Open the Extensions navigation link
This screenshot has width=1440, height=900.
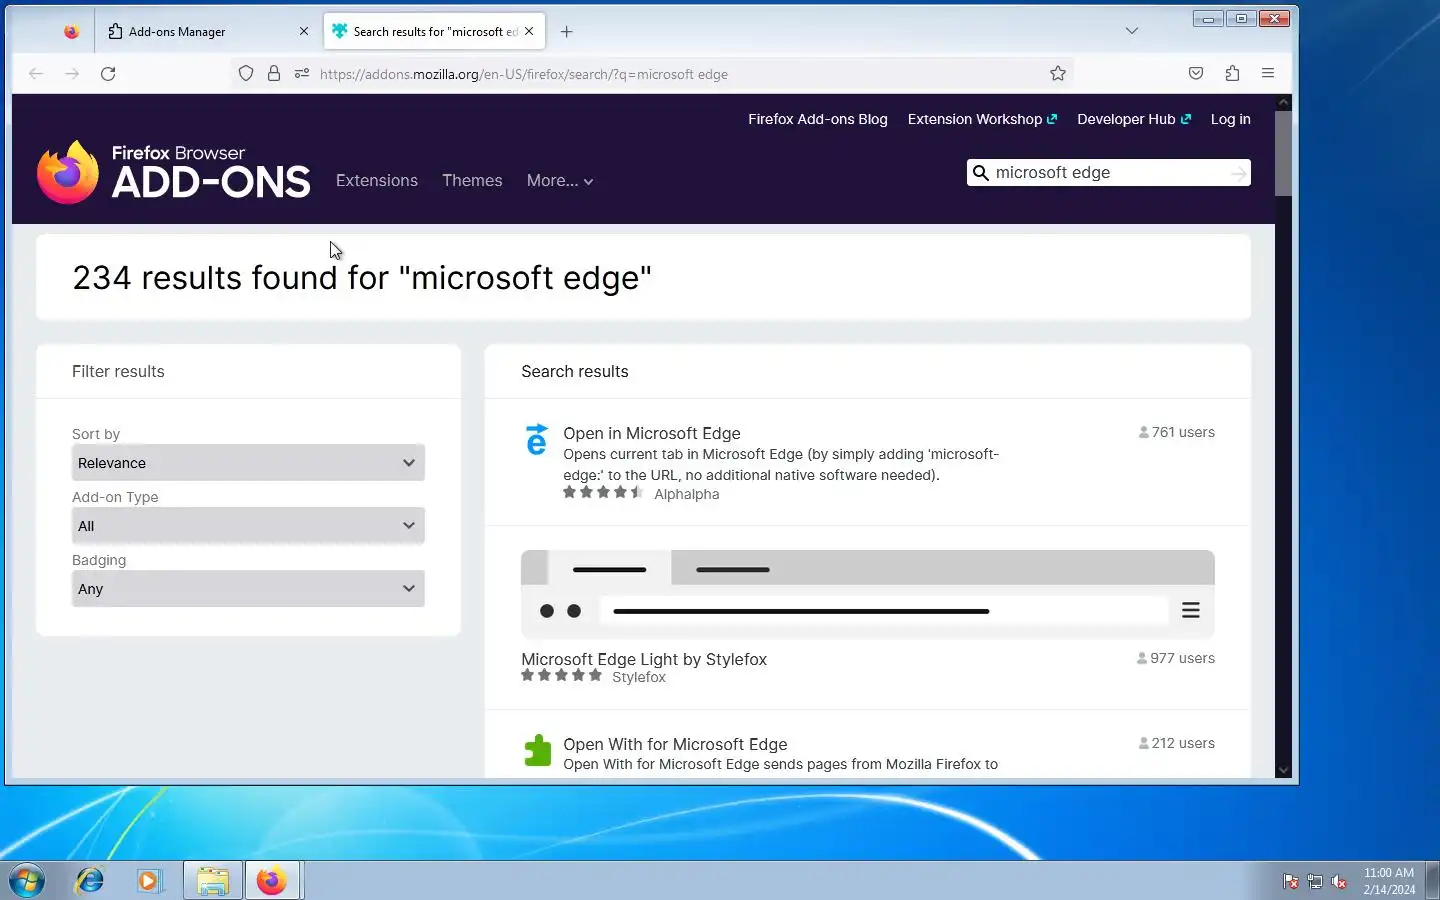tap(377, 181)
